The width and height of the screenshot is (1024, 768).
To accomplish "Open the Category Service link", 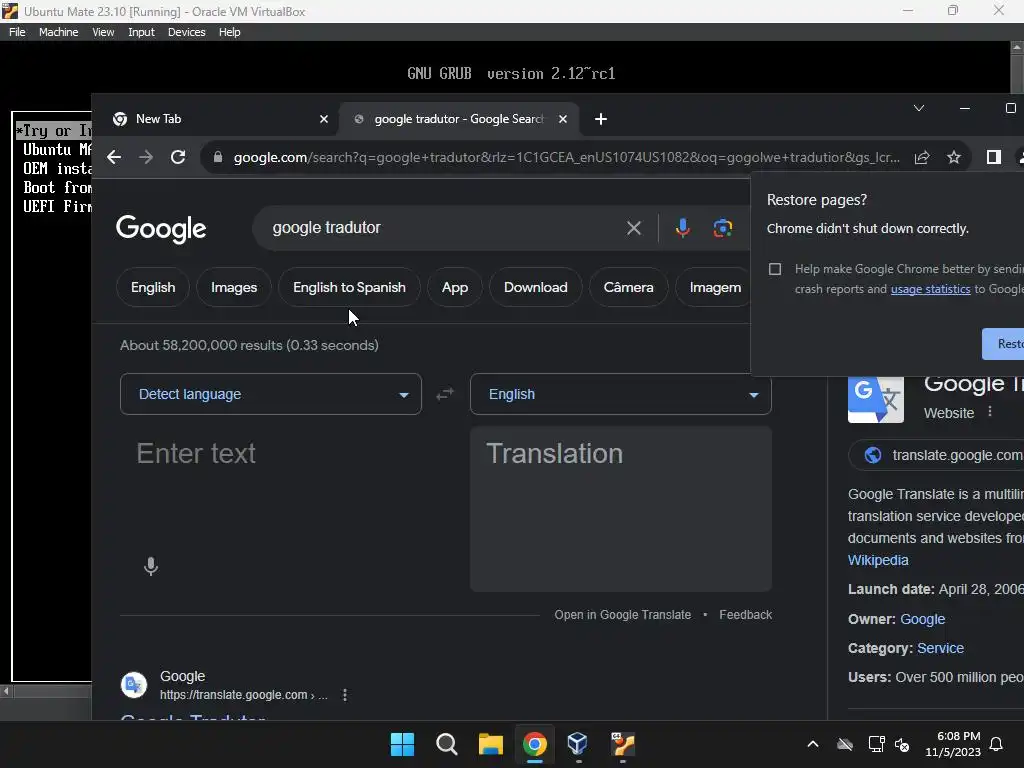I will [940, 648].
